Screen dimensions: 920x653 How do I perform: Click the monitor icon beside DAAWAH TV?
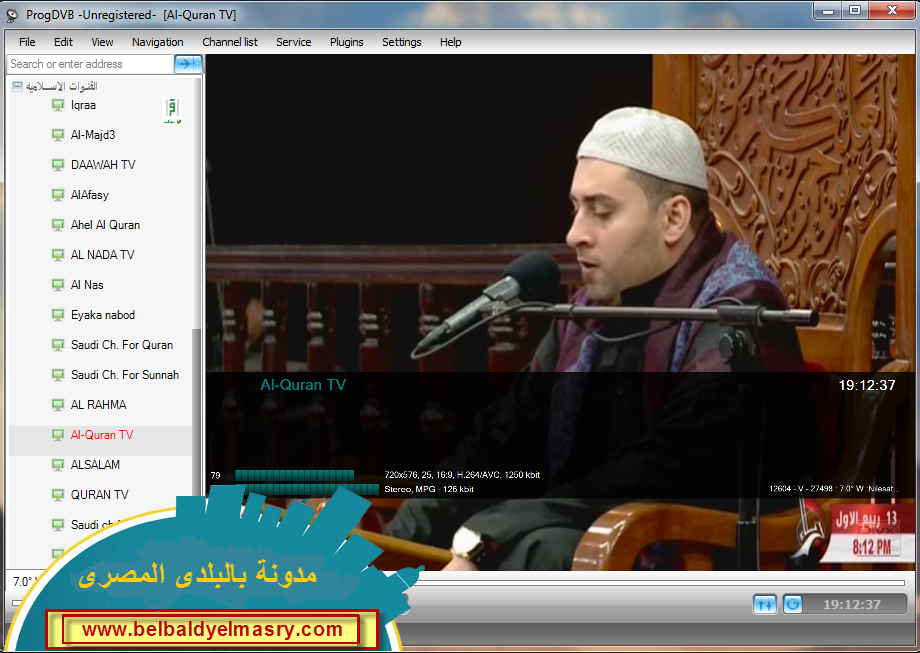coord(58,165)
